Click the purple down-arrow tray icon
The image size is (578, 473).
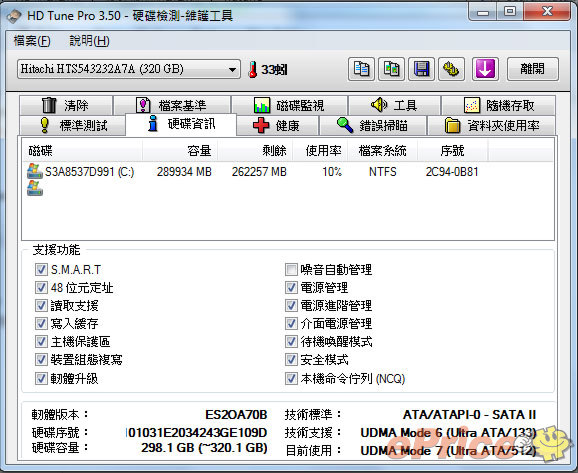coord(485,69)
